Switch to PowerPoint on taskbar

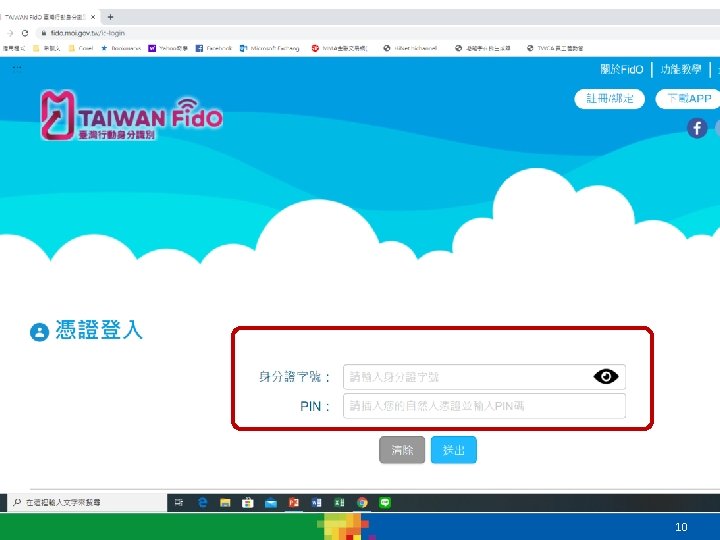294,503
